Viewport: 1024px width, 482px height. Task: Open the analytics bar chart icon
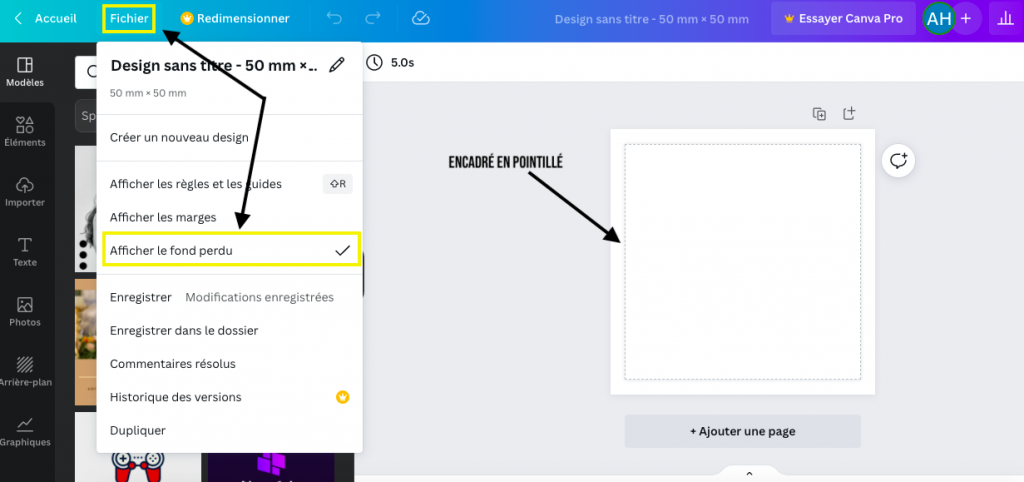[1006, 19]
